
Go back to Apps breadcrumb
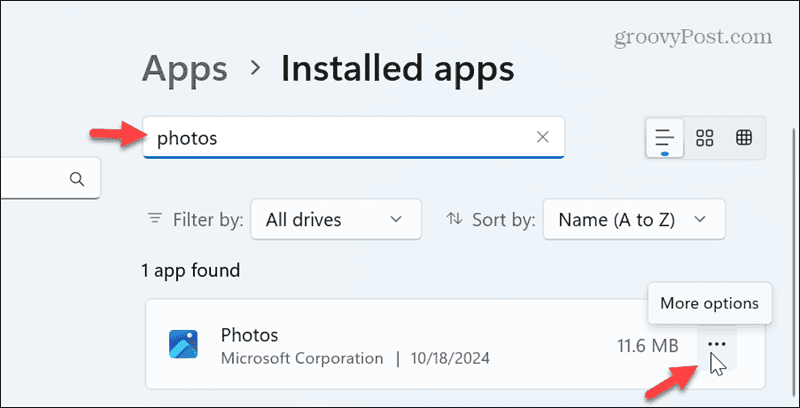(x=184, y=69)
